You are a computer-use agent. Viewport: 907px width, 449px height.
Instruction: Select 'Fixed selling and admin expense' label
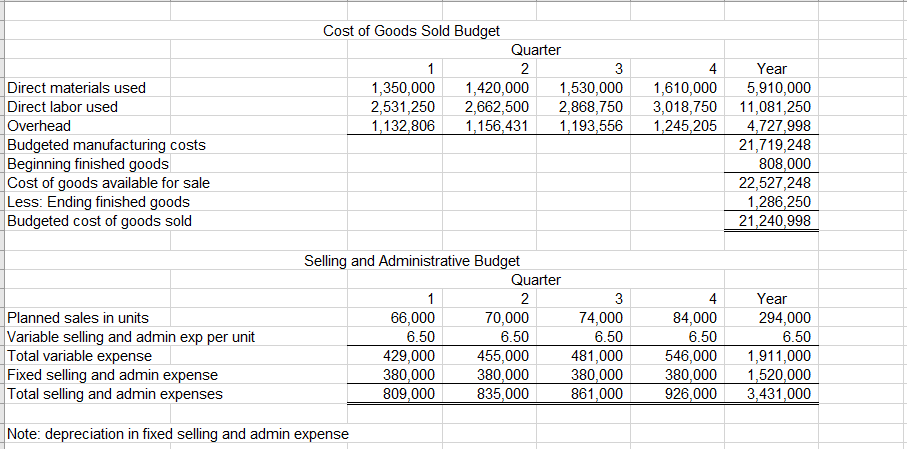[112, 375]
